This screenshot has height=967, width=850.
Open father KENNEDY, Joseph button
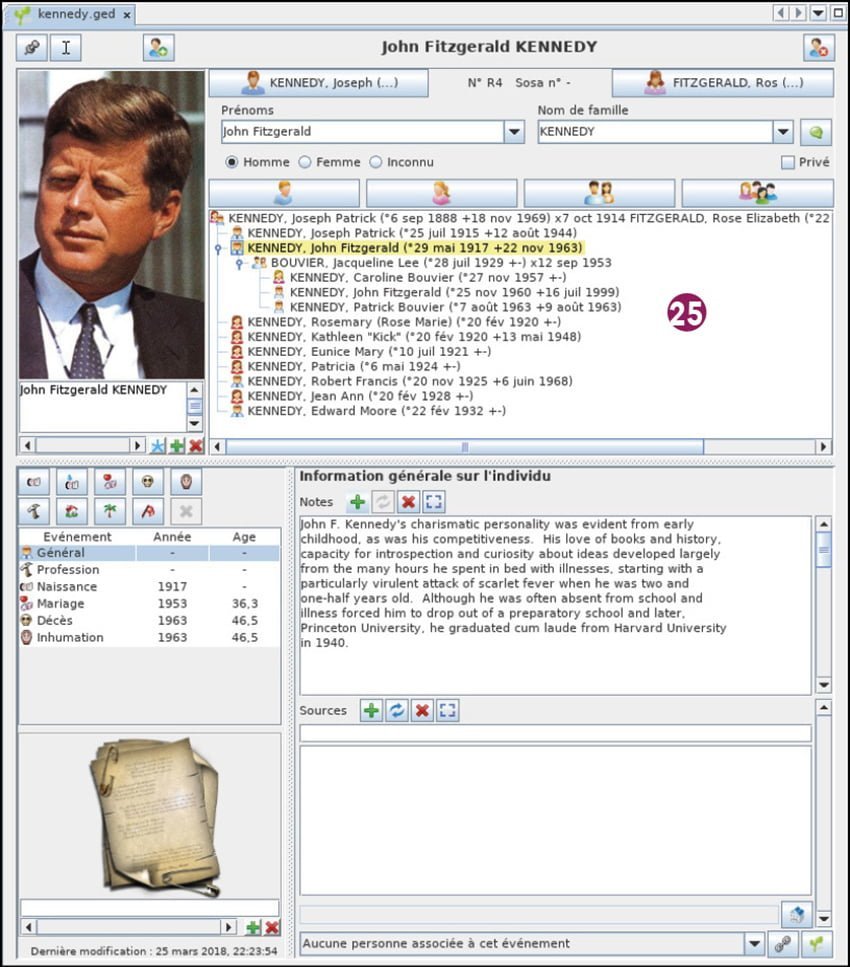click(318, 83)
